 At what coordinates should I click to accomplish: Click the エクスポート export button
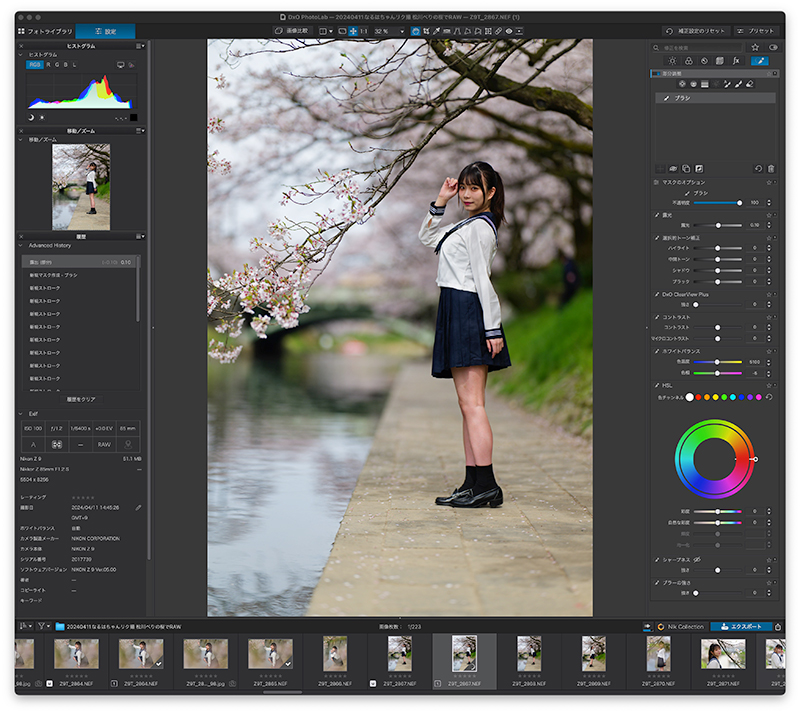coord(741,627)
